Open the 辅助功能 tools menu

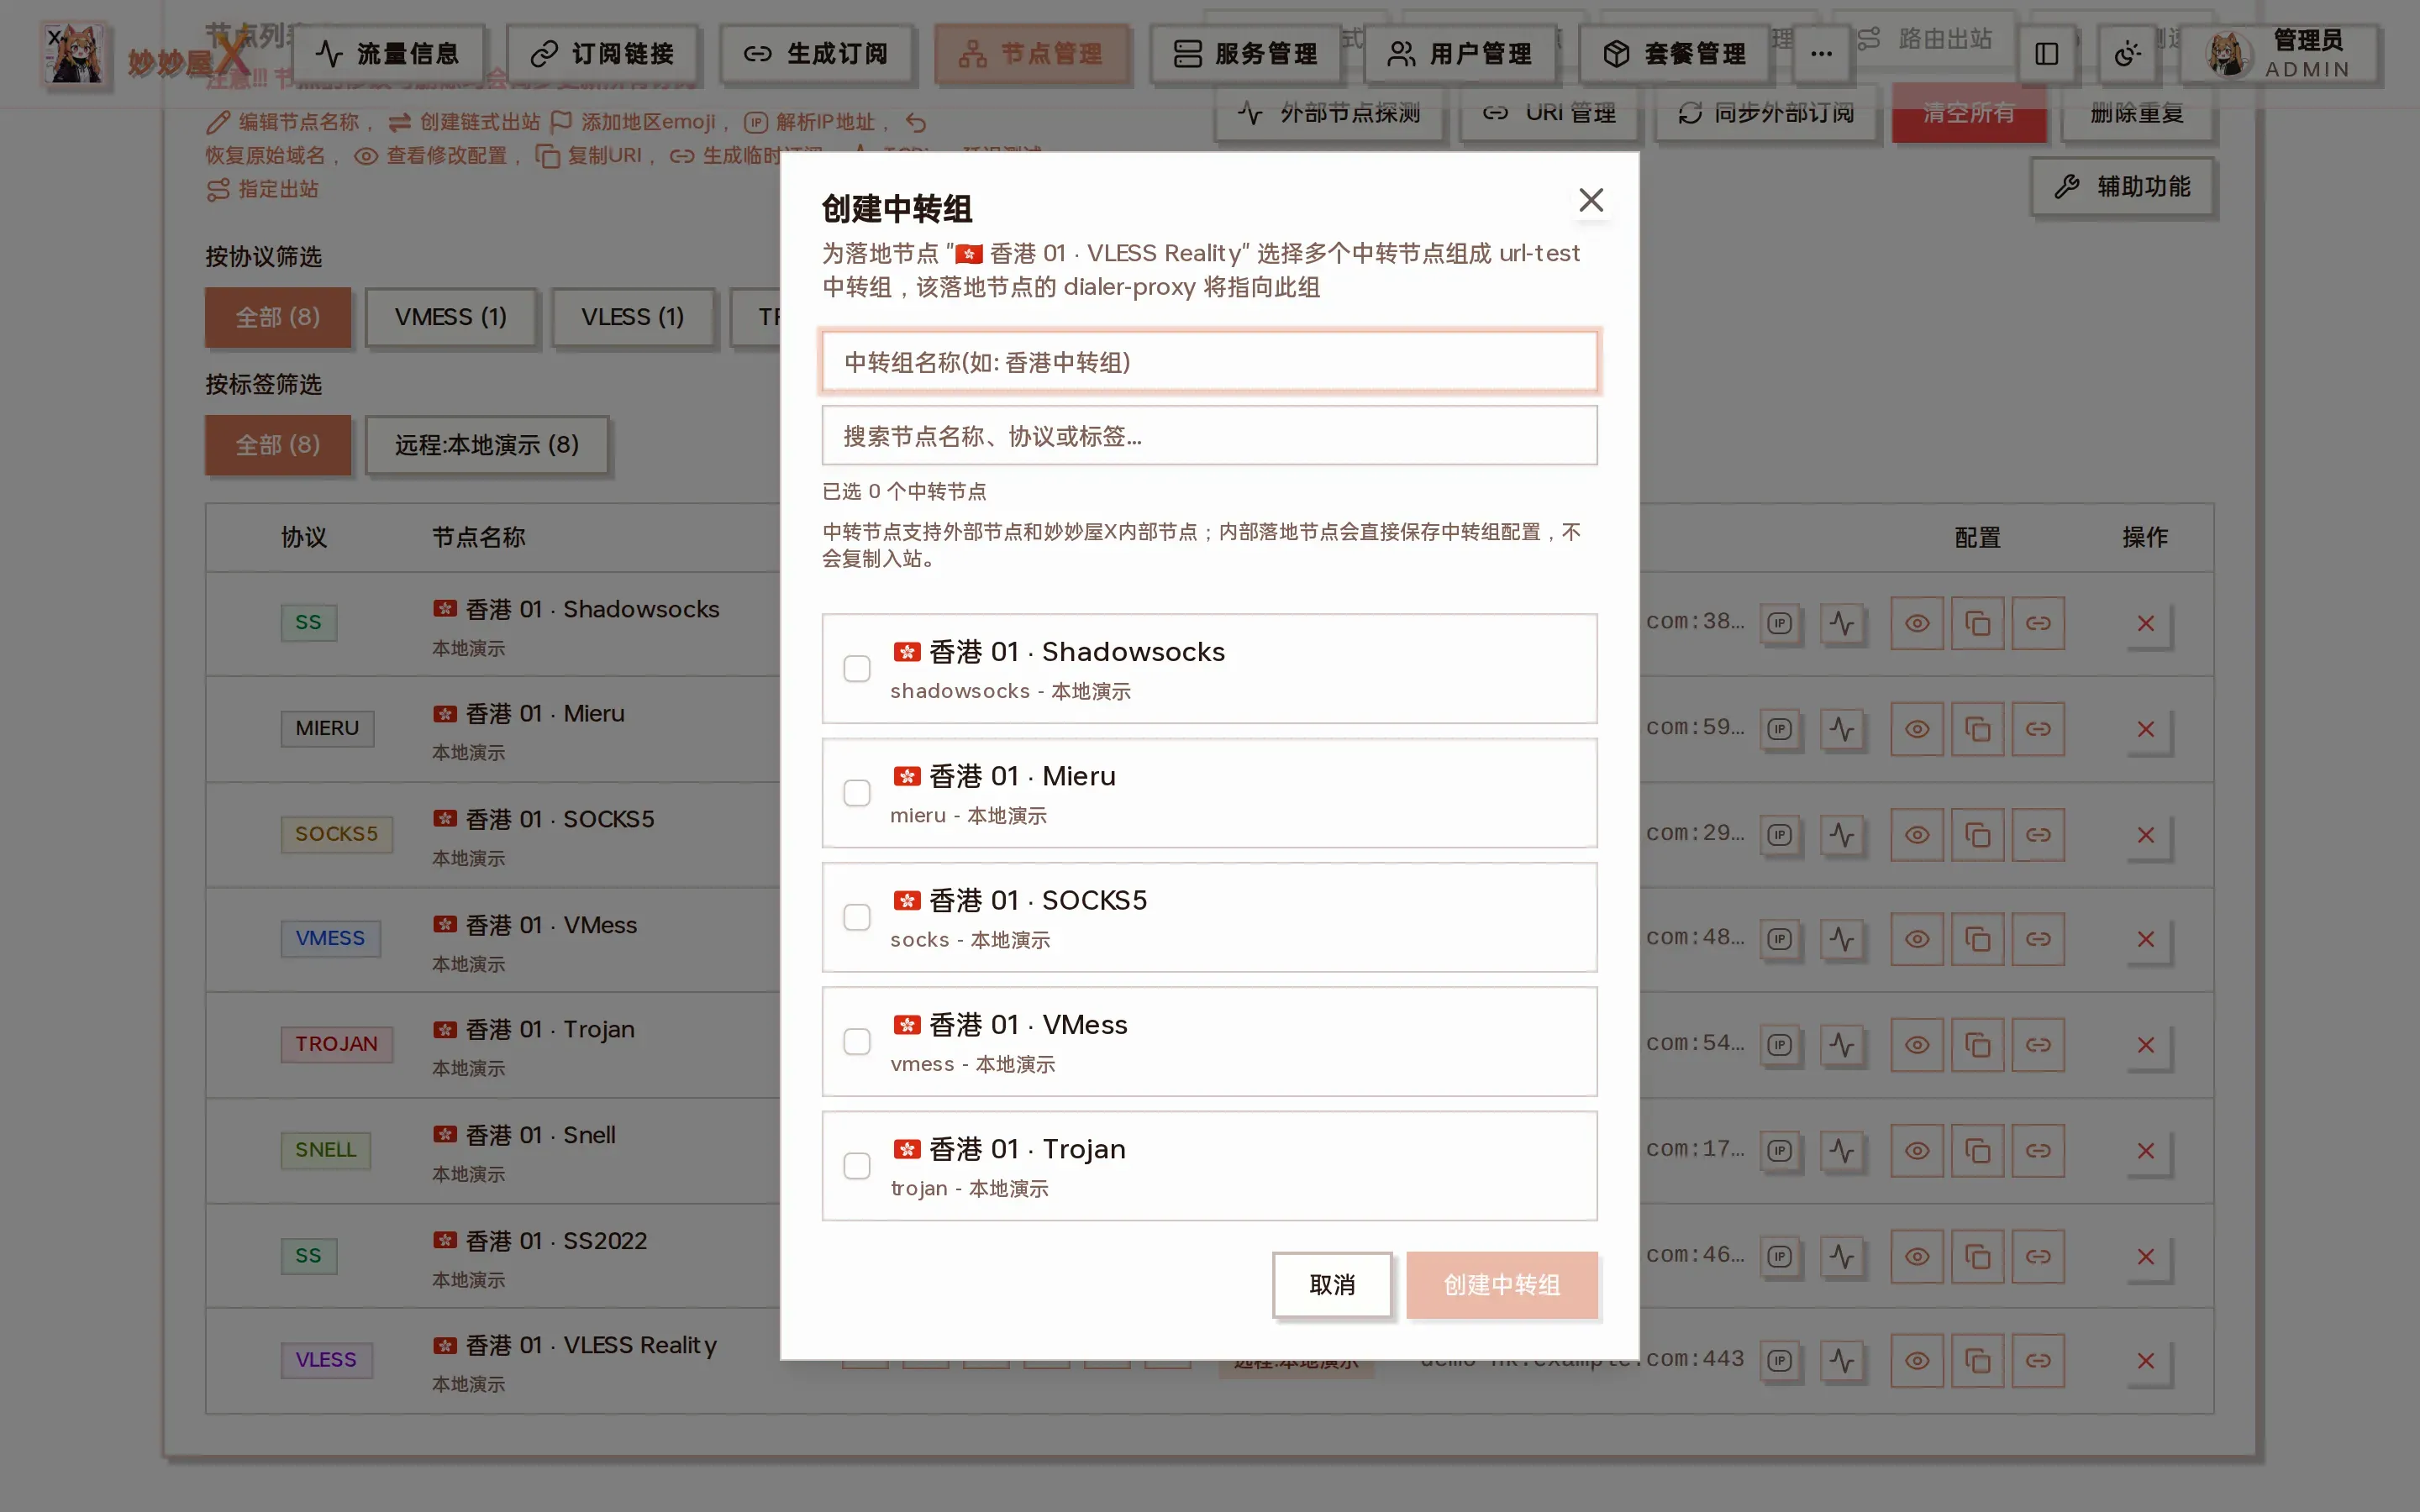[x=2122, y=187]
